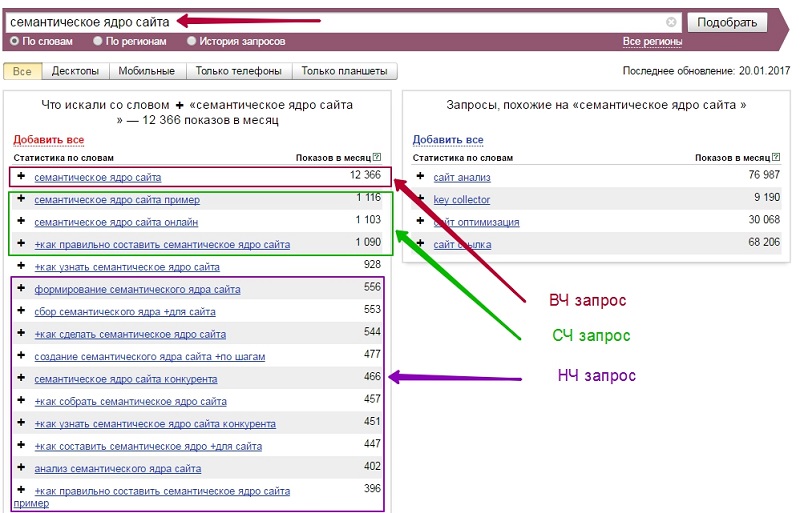Click the 'Подобрать' button

click(x=727, y=22)
